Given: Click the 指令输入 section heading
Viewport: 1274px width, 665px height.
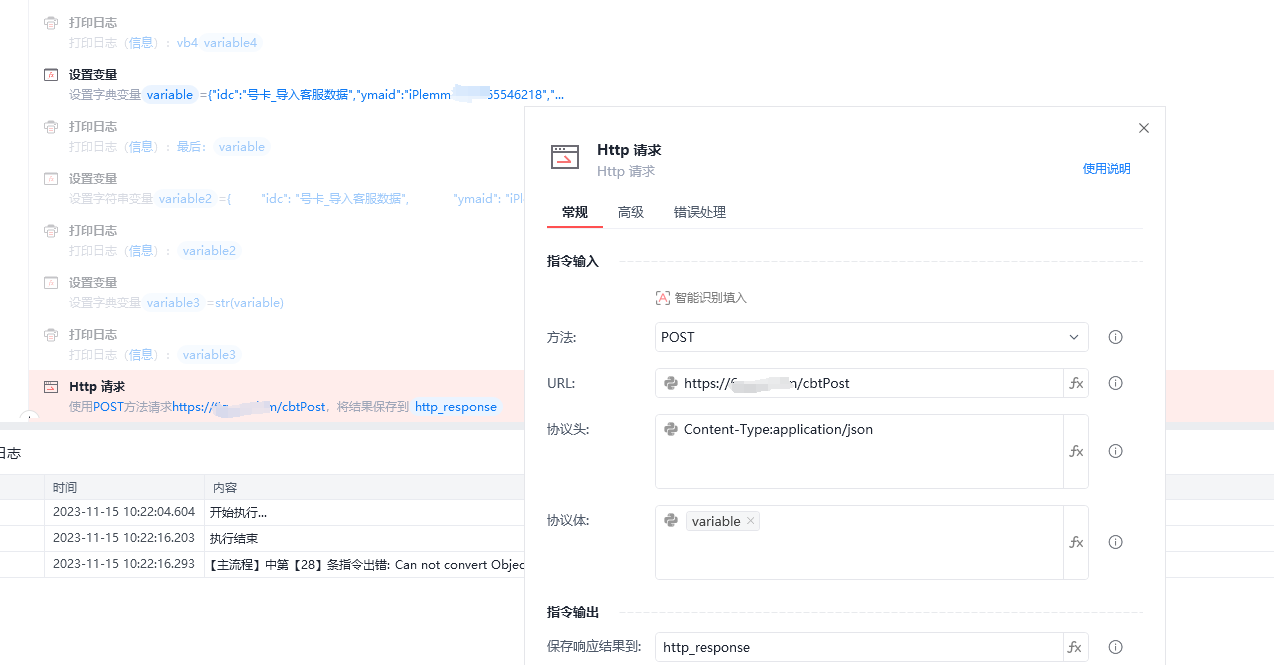Looking at the screenshot, I should [x=573, y=261].
